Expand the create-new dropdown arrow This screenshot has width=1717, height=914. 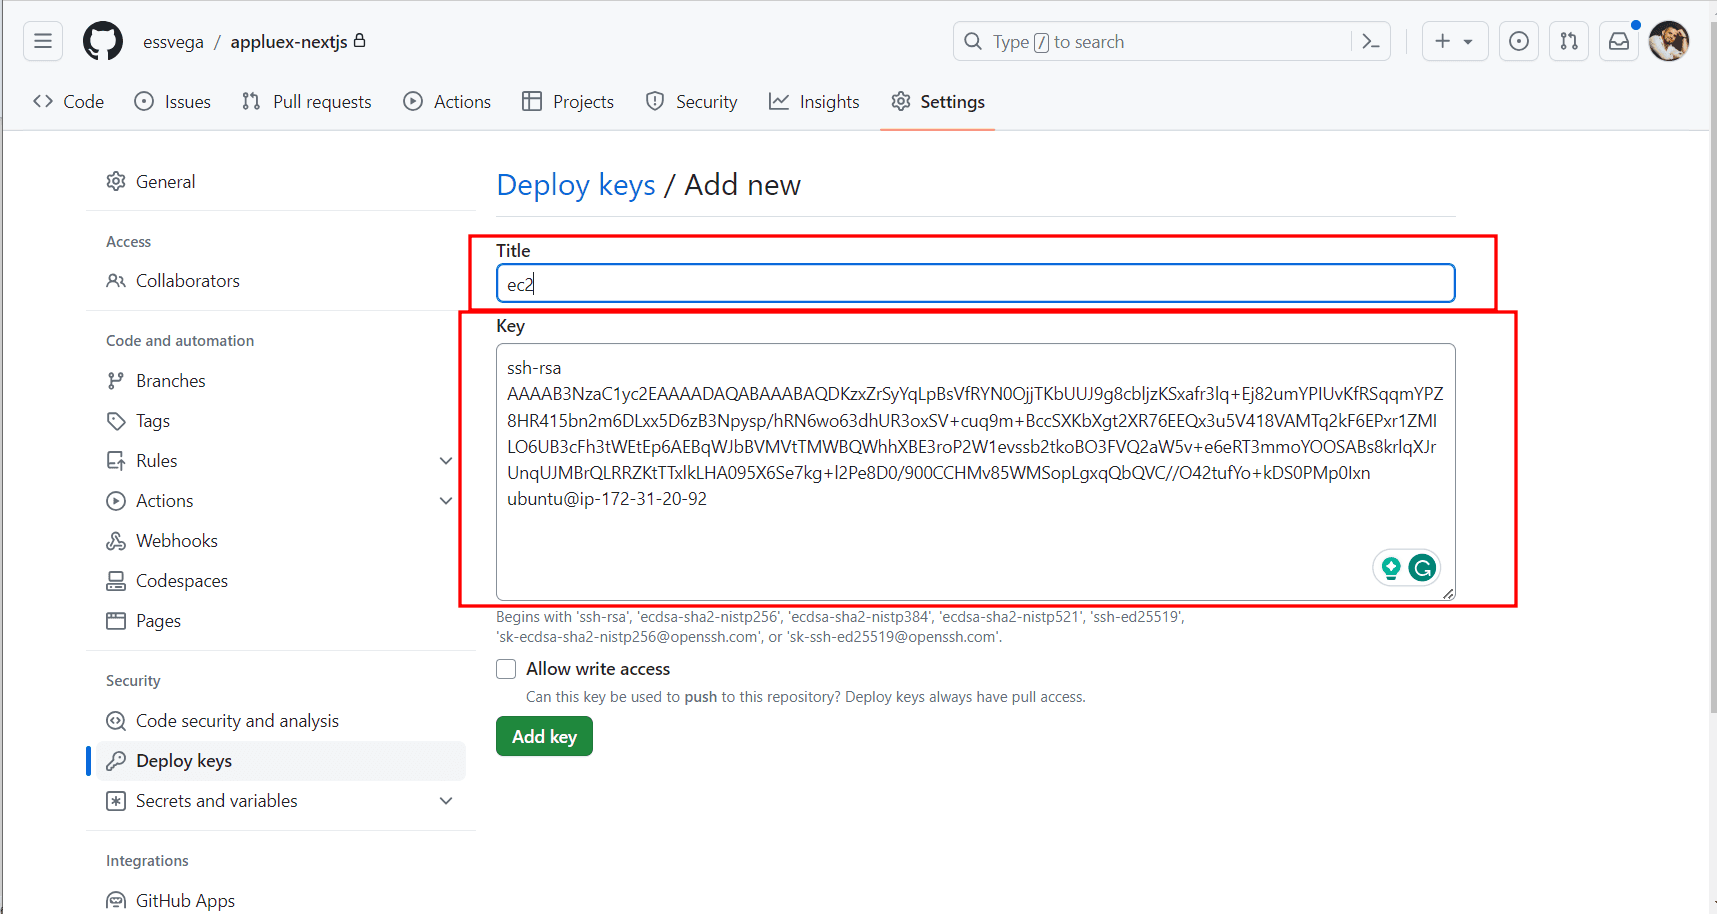pos(1468,42)
